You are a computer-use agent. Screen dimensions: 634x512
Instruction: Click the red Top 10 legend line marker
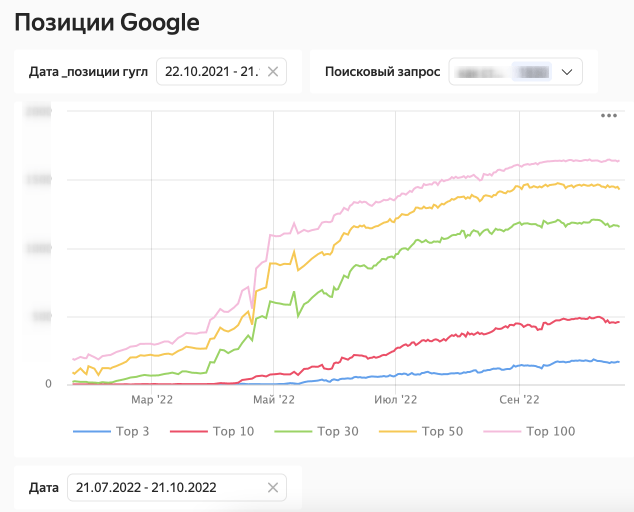click(x=188, y=432)
